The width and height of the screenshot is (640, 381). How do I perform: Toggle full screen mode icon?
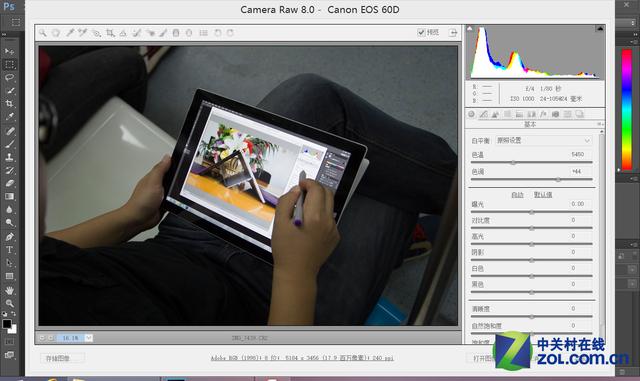click(453, 33)
